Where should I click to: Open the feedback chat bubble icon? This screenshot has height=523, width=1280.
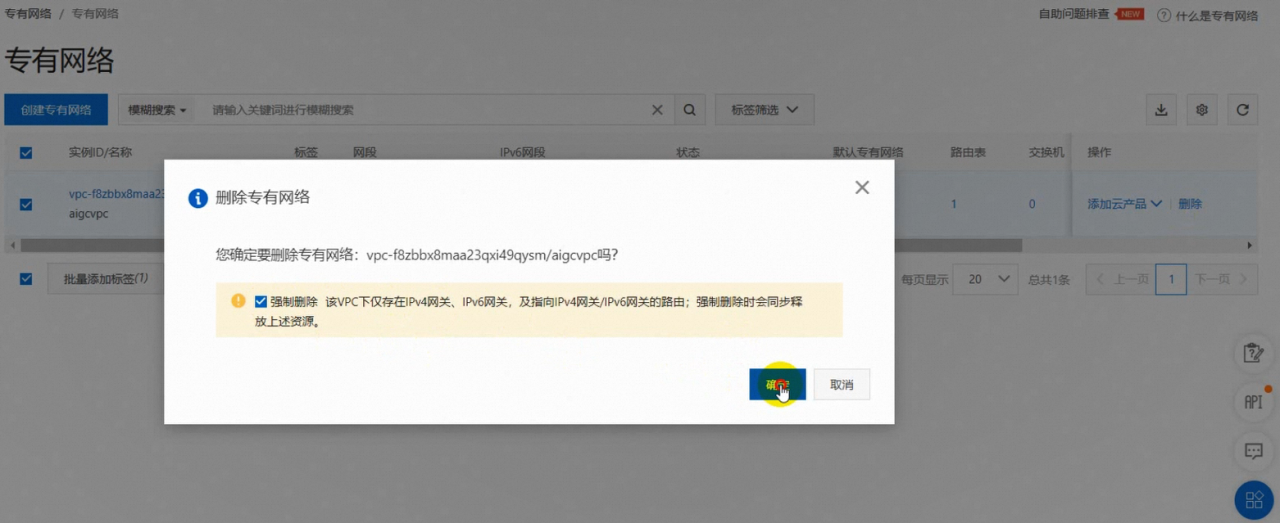click(1253, 451)
